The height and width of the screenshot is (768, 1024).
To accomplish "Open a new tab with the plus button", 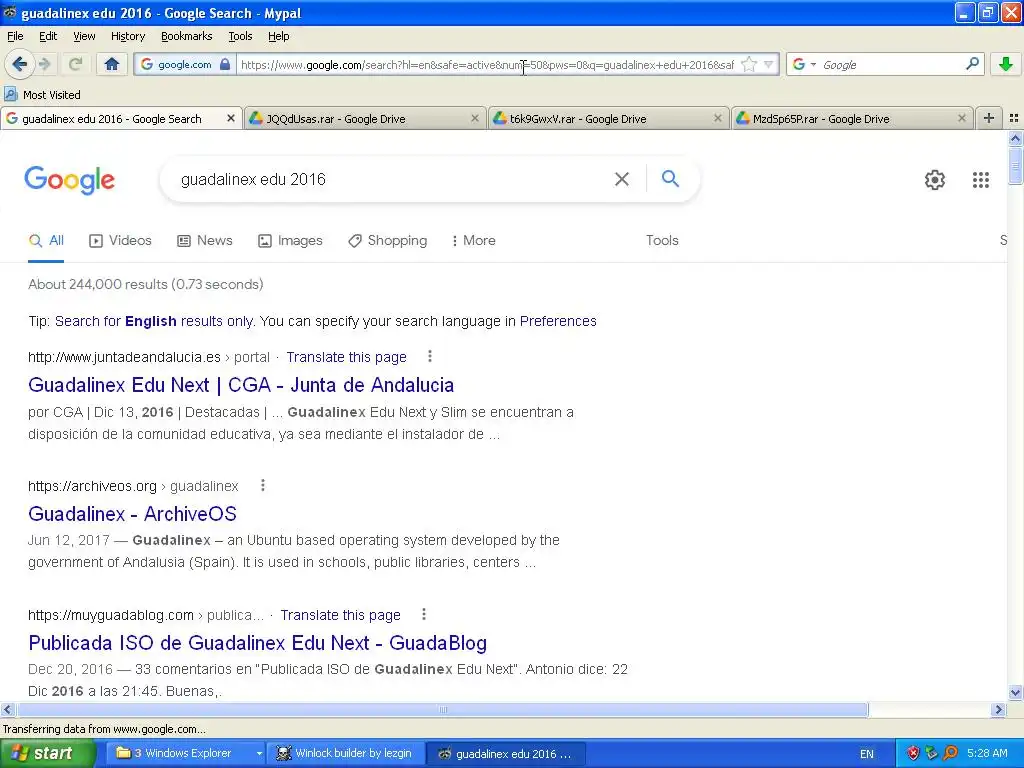I will (989, 118).
